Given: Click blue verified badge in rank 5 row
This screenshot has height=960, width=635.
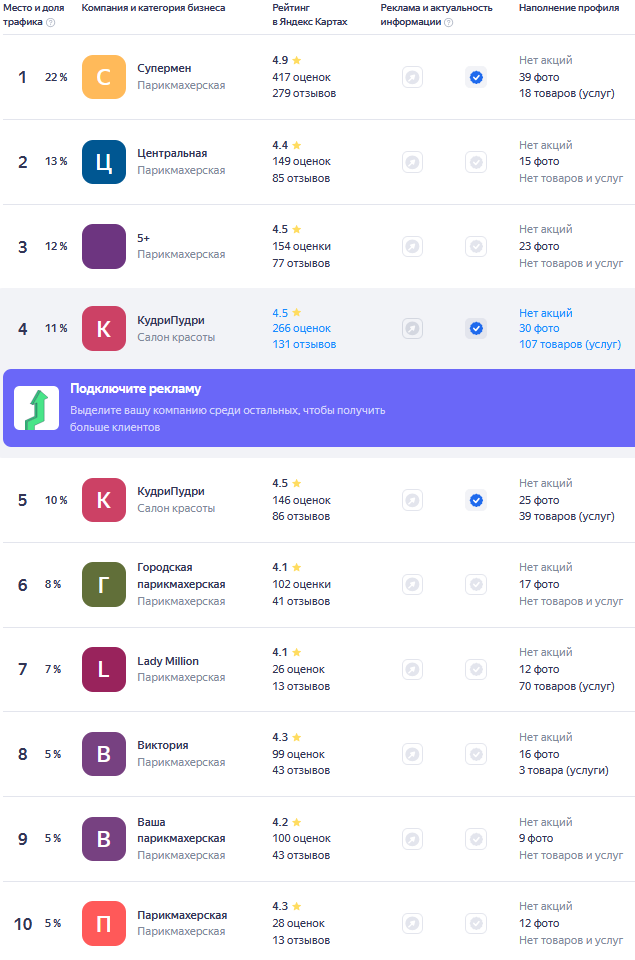Looking at the screenshot, I should [476, 500].
